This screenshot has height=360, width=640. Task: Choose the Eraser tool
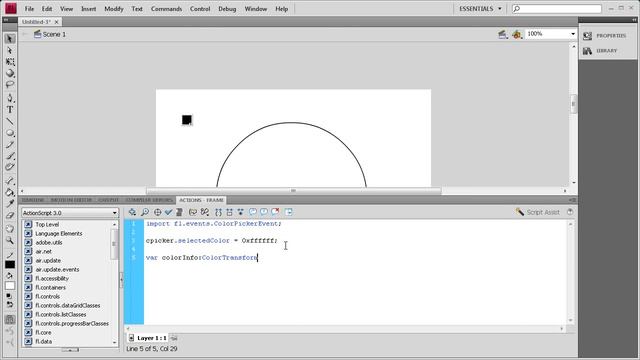coord(10,215)
